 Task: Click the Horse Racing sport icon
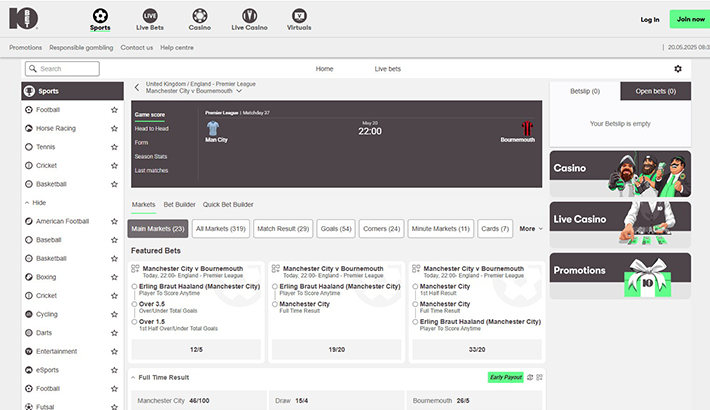(29, 128)
